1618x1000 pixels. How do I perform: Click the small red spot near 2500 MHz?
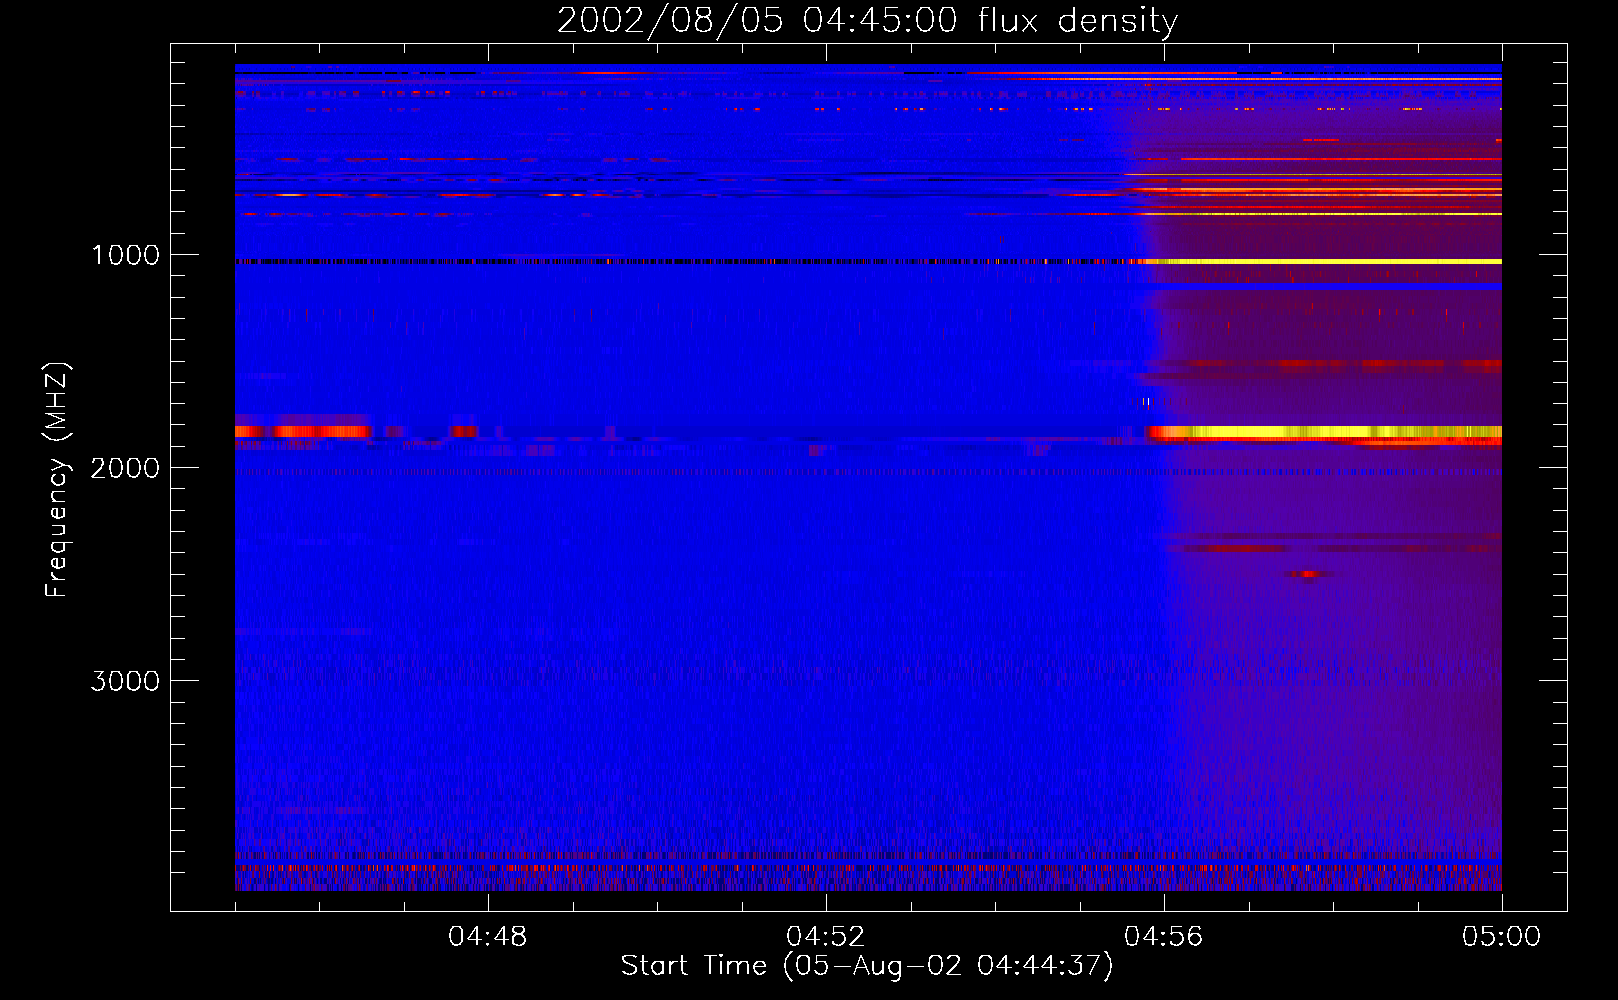(1308, 574)
